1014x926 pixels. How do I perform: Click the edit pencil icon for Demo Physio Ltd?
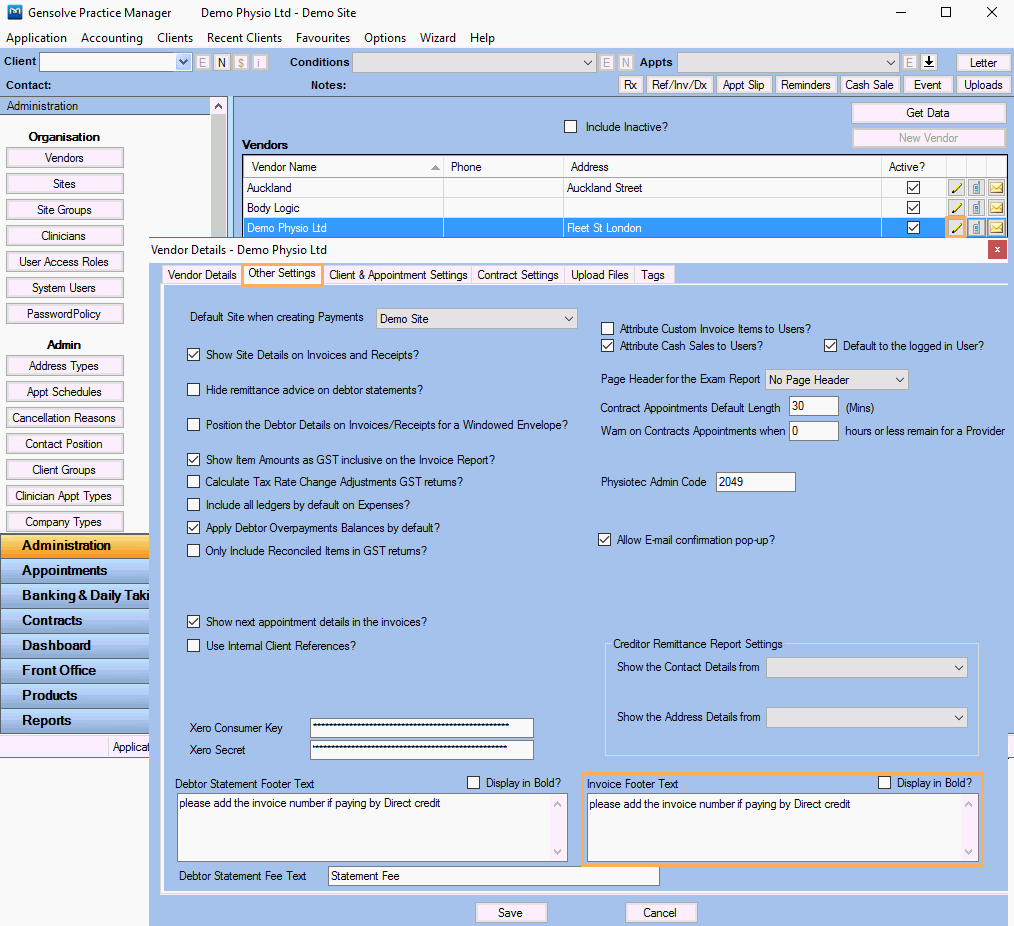click(956, 228)
